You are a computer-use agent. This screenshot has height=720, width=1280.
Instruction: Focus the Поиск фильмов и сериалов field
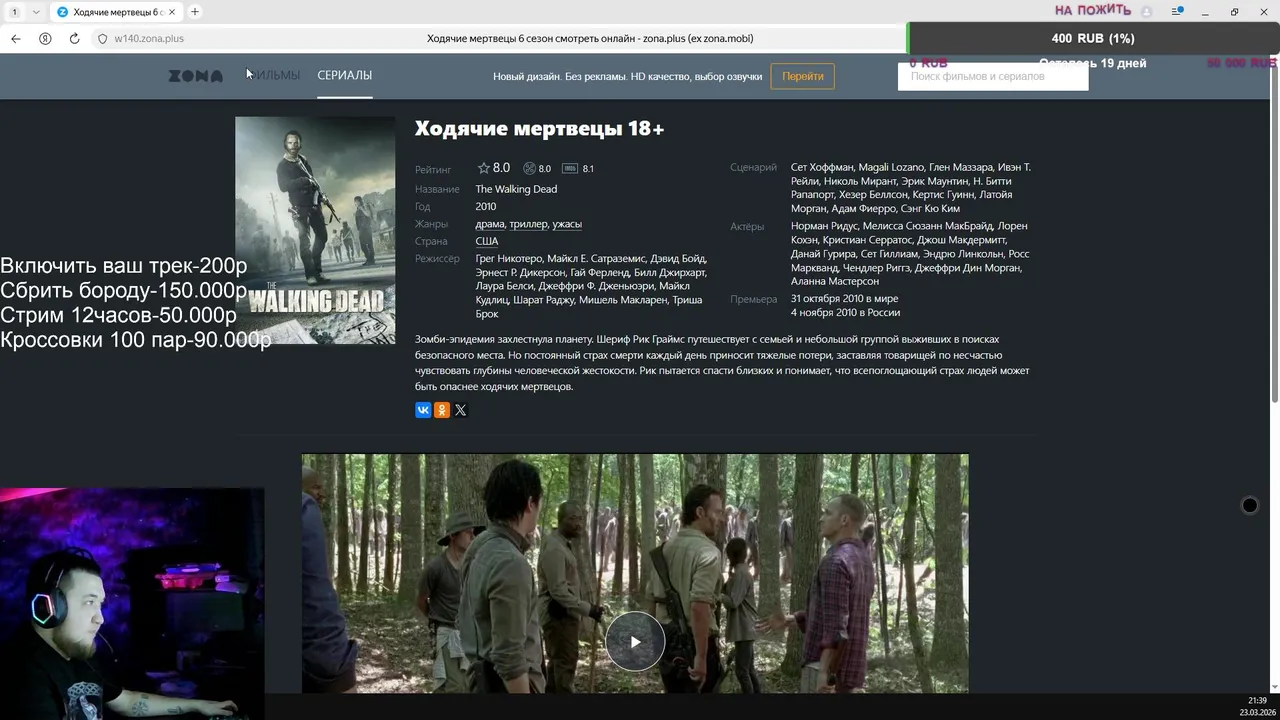(993, 76)
